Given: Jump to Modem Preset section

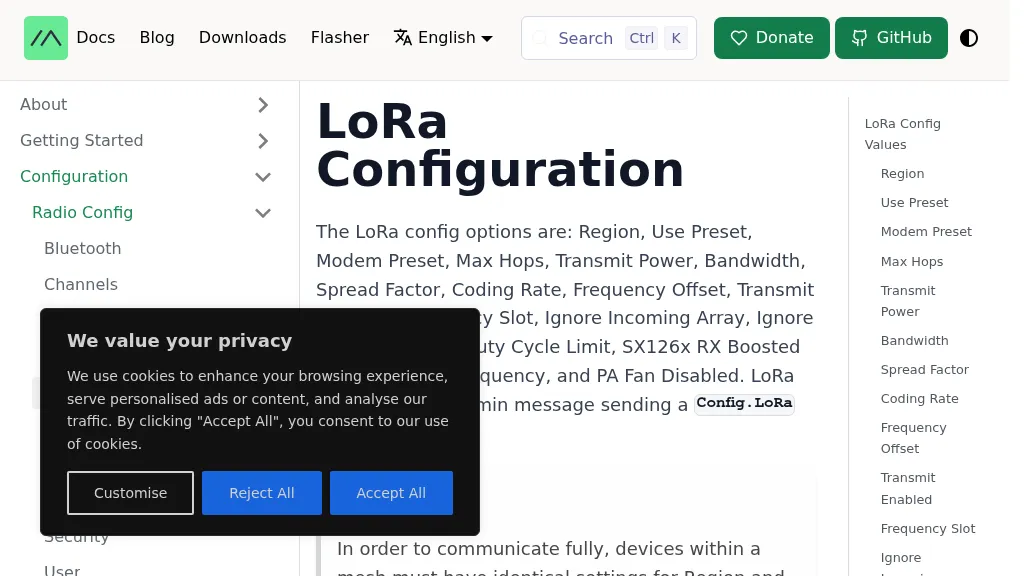Looking at the screenshot, I should tap(926, 232).
